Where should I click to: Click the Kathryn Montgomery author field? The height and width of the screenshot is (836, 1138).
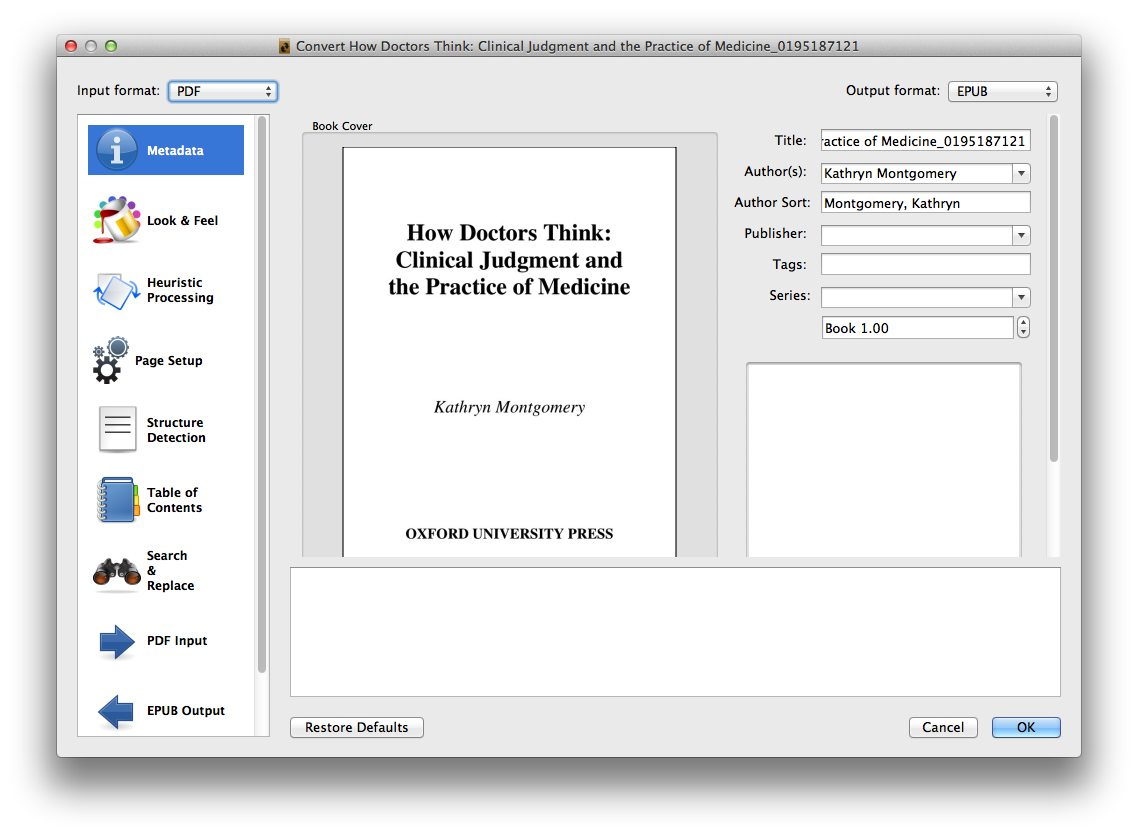click(917, 173)
